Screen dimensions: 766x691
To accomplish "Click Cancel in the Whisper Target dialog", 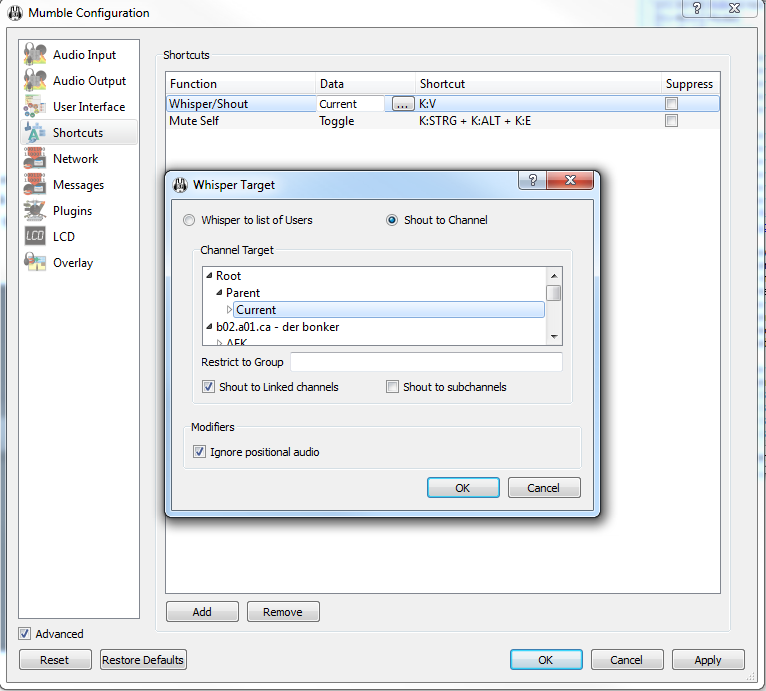I will coord(544,488).
